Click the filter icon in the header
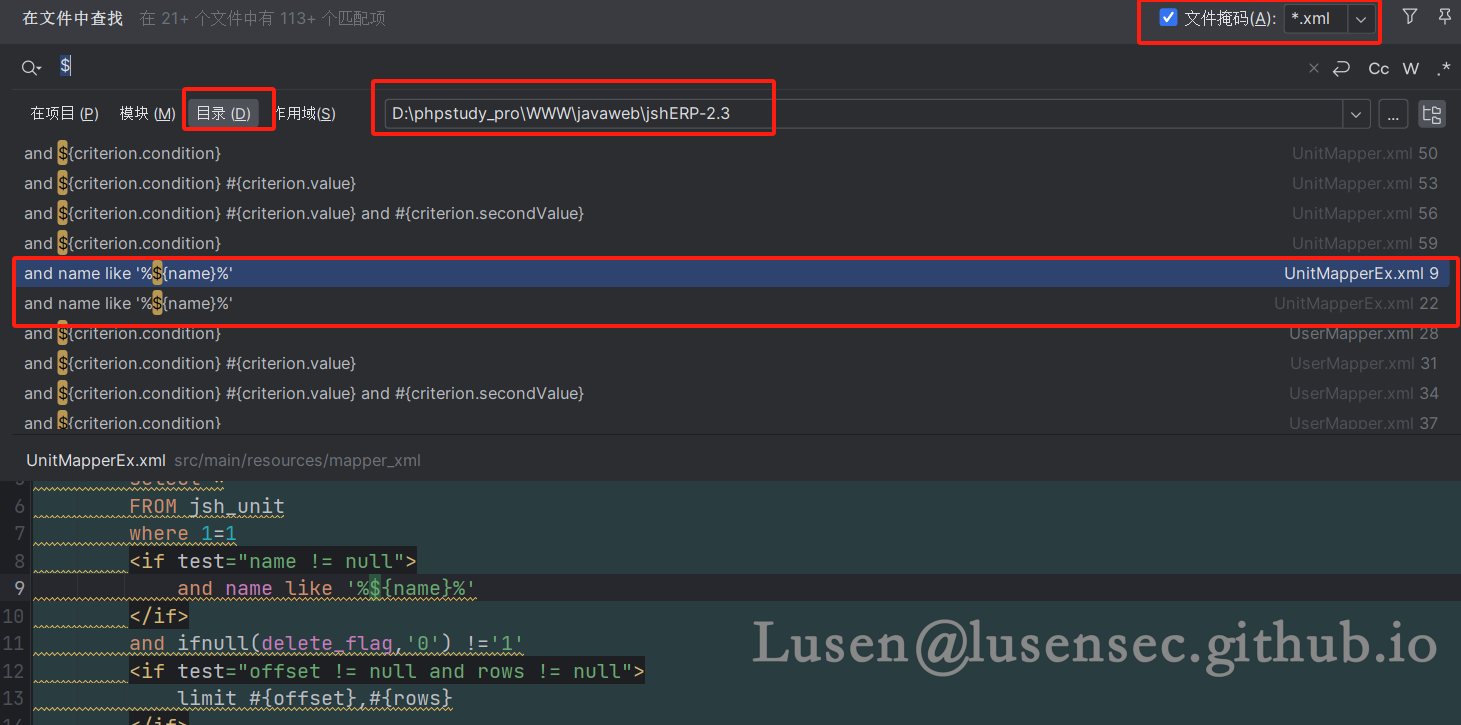1461x725 pixels. (x=1409, y=16)
